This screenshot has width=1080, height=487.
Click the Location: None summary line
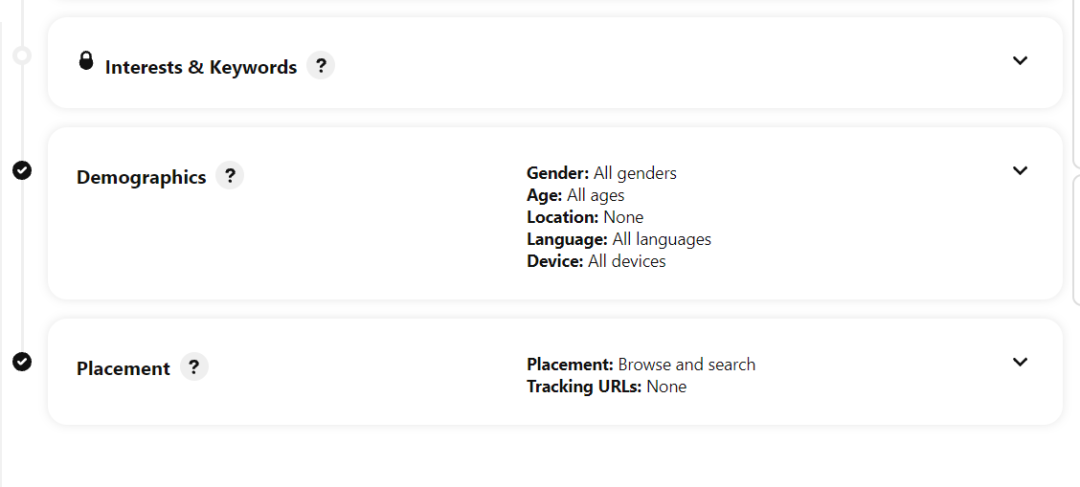point(585,217)
